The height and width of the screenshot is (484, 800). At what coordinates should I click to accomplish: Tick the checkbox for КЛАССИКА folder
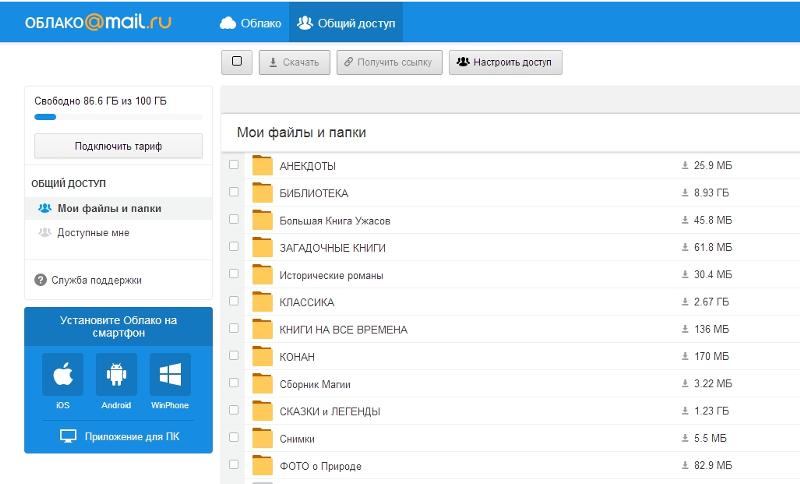click(234, 301)
